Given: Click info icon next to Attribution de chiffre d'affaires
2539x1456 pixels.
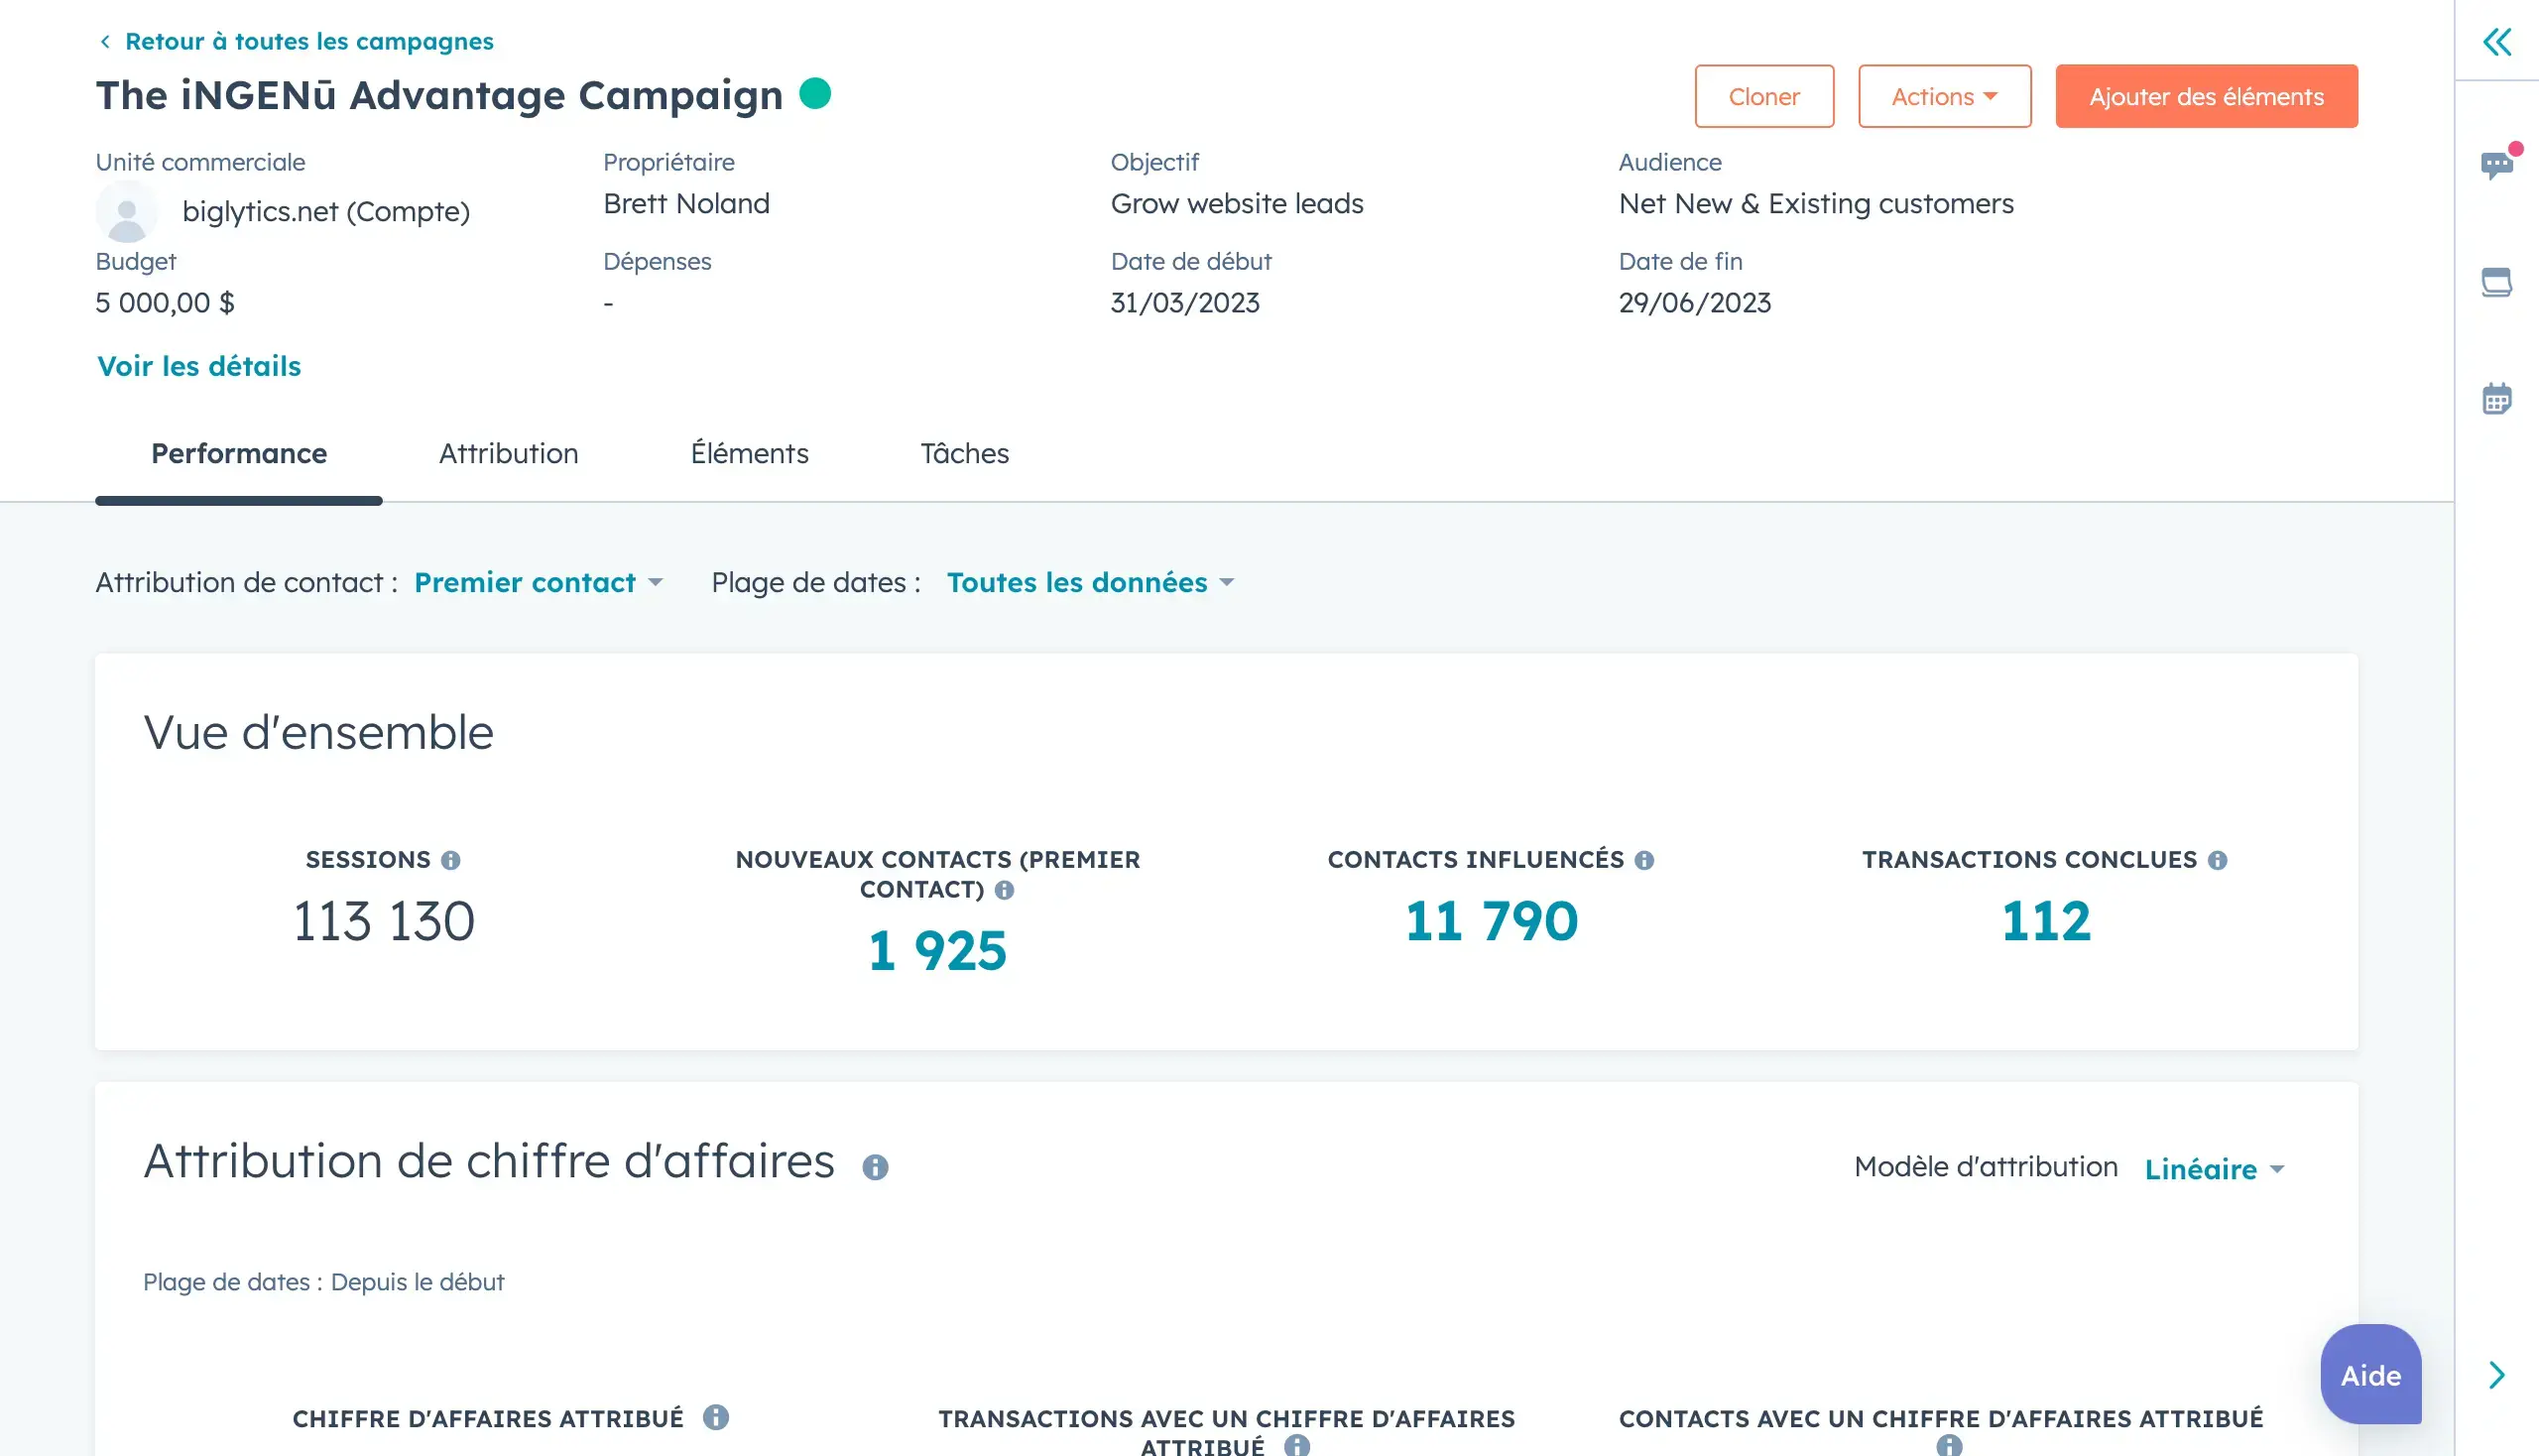Looking at the screenshot, I should coord(875,1167).
